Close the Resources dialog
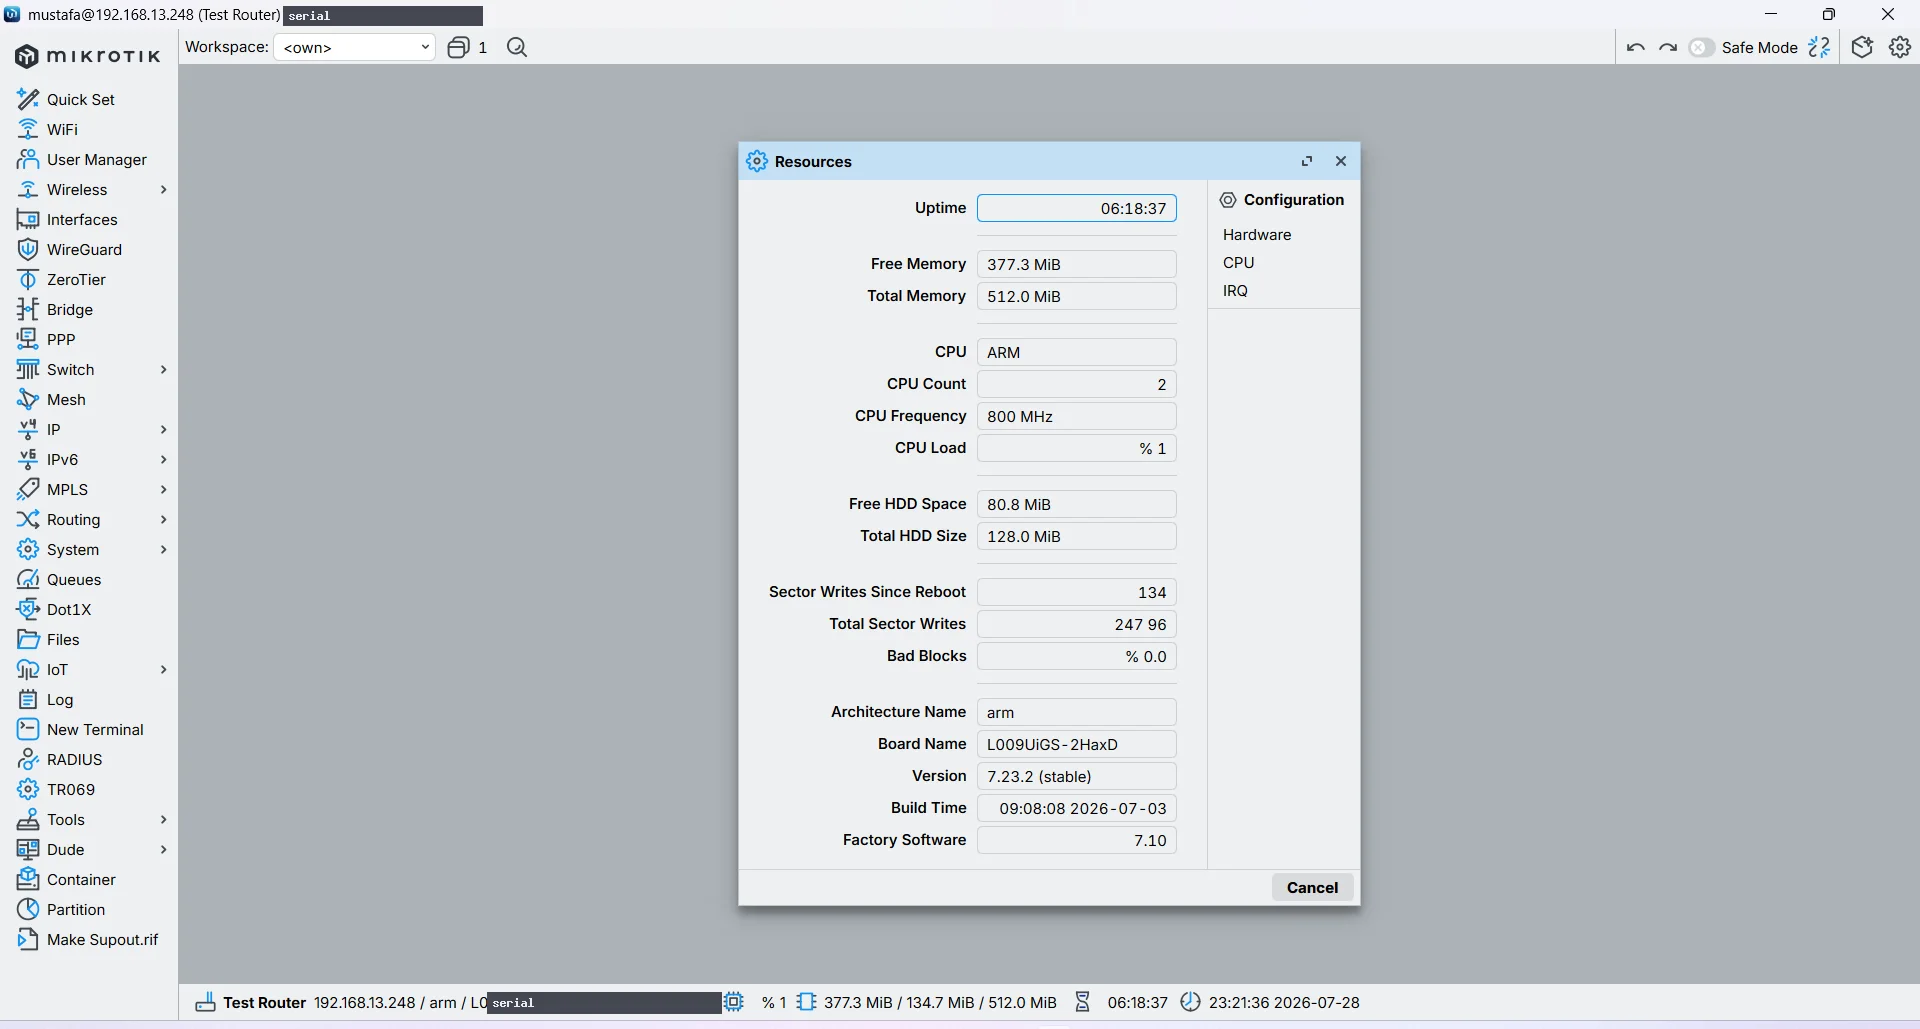1920x1029 pixels. point(1341,161)
